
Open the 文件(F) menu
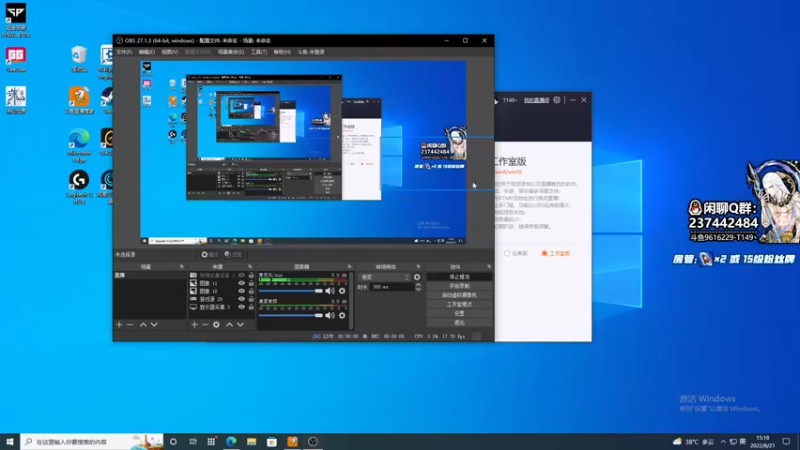click(123, 52)
